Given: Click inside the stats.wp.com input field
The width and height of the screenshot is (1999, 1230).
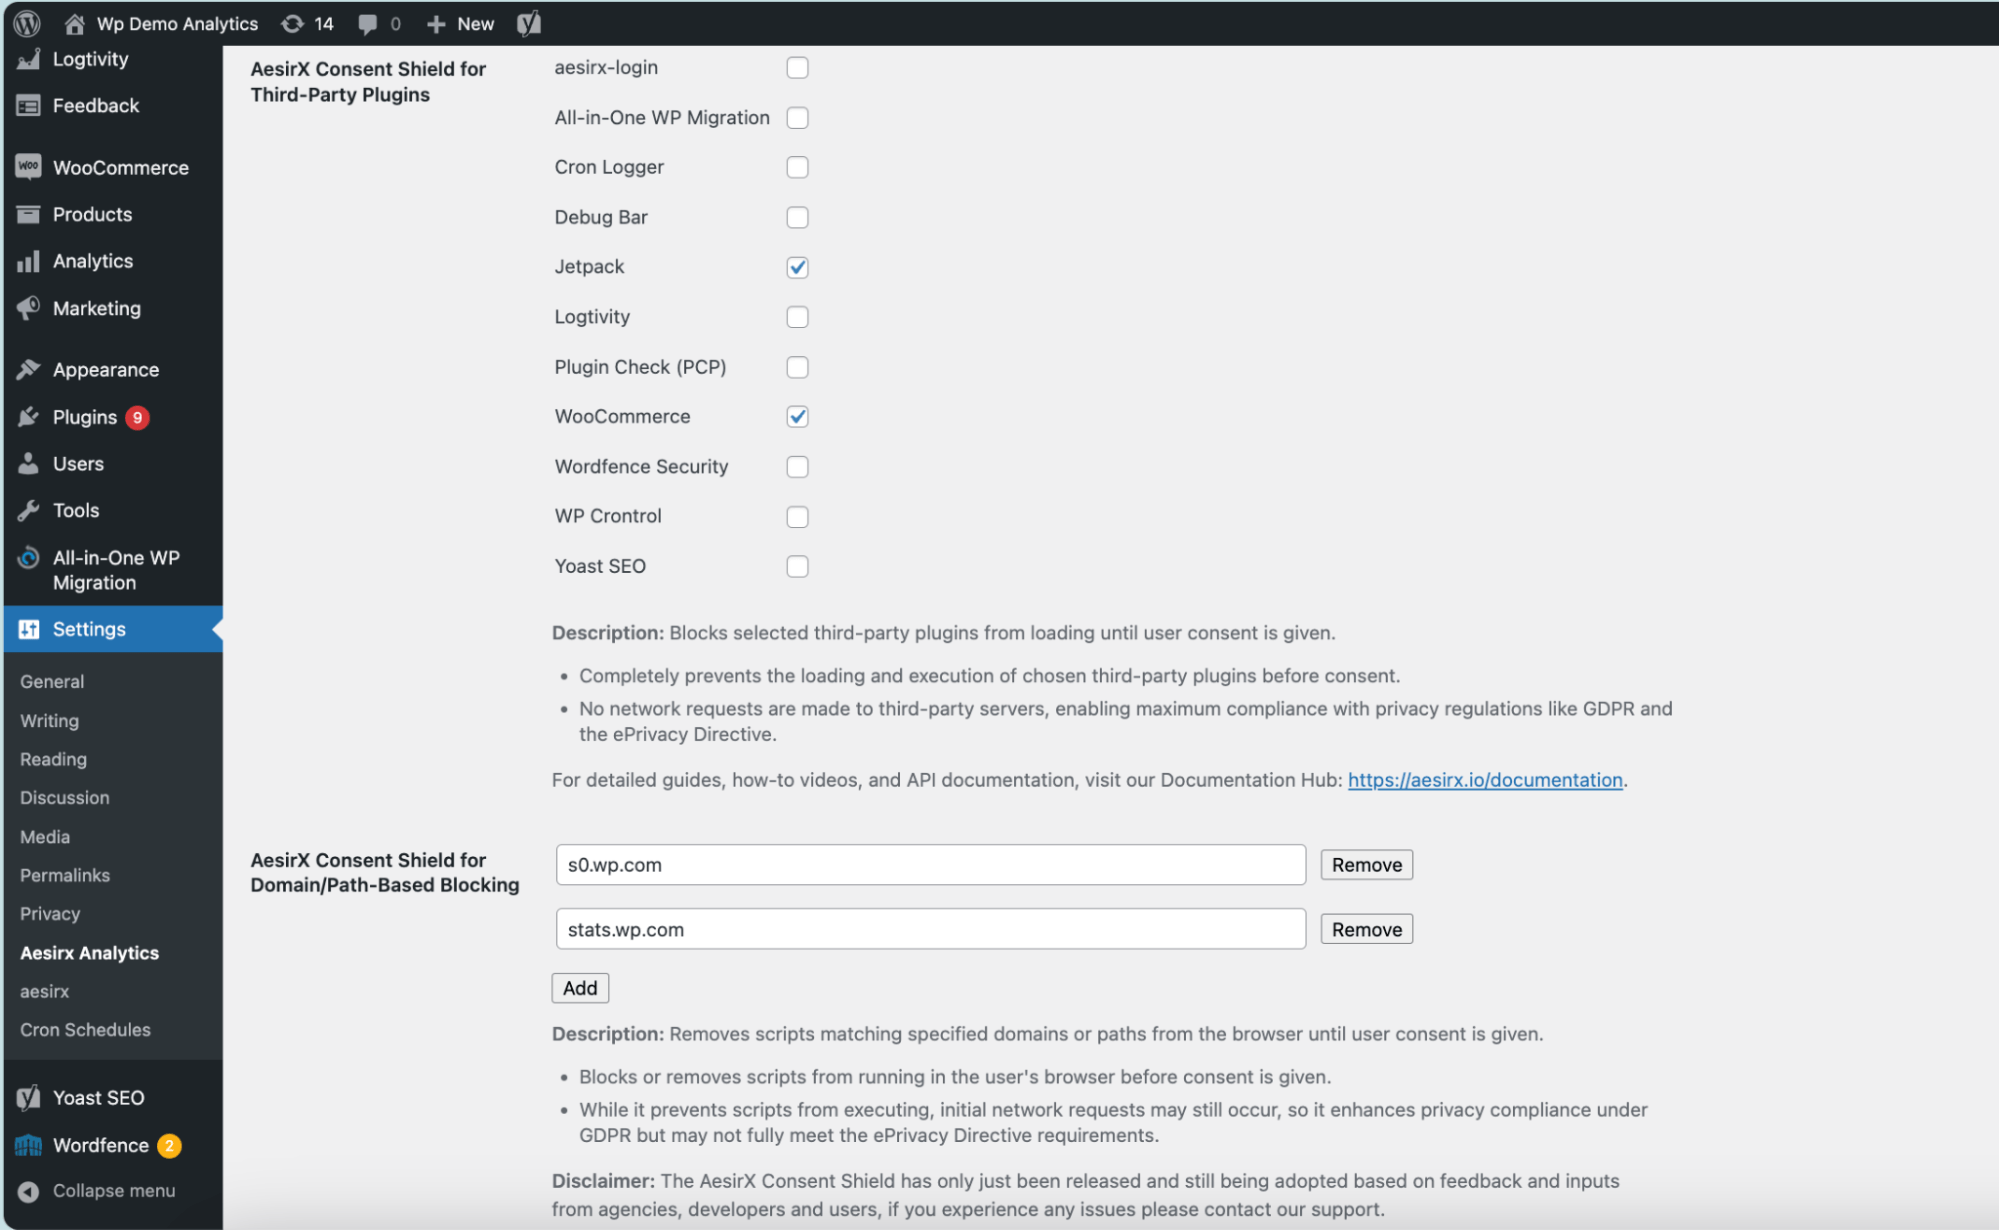Looking at the screenshot, I should [930, 928].
